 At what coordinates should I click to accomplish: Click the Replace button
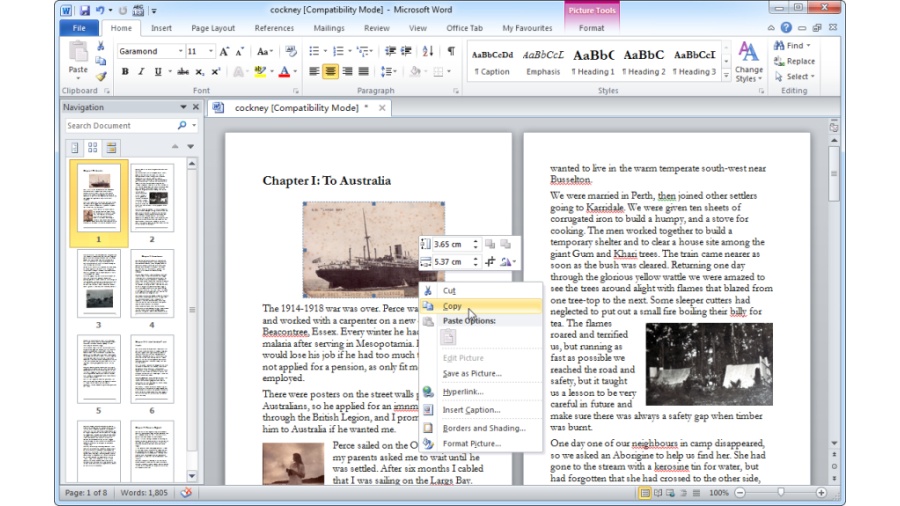coord(794,61)
